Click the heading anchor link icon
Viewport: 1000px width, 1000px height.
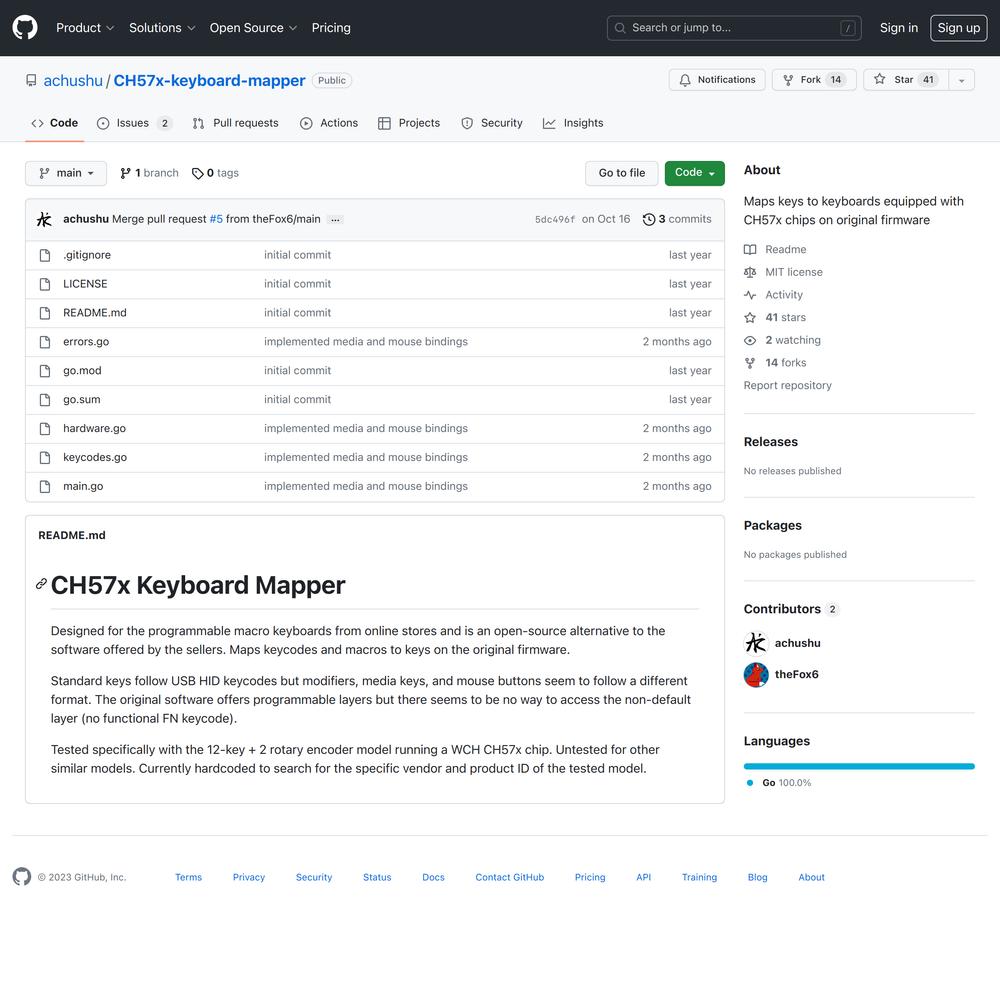coord(41,584)
